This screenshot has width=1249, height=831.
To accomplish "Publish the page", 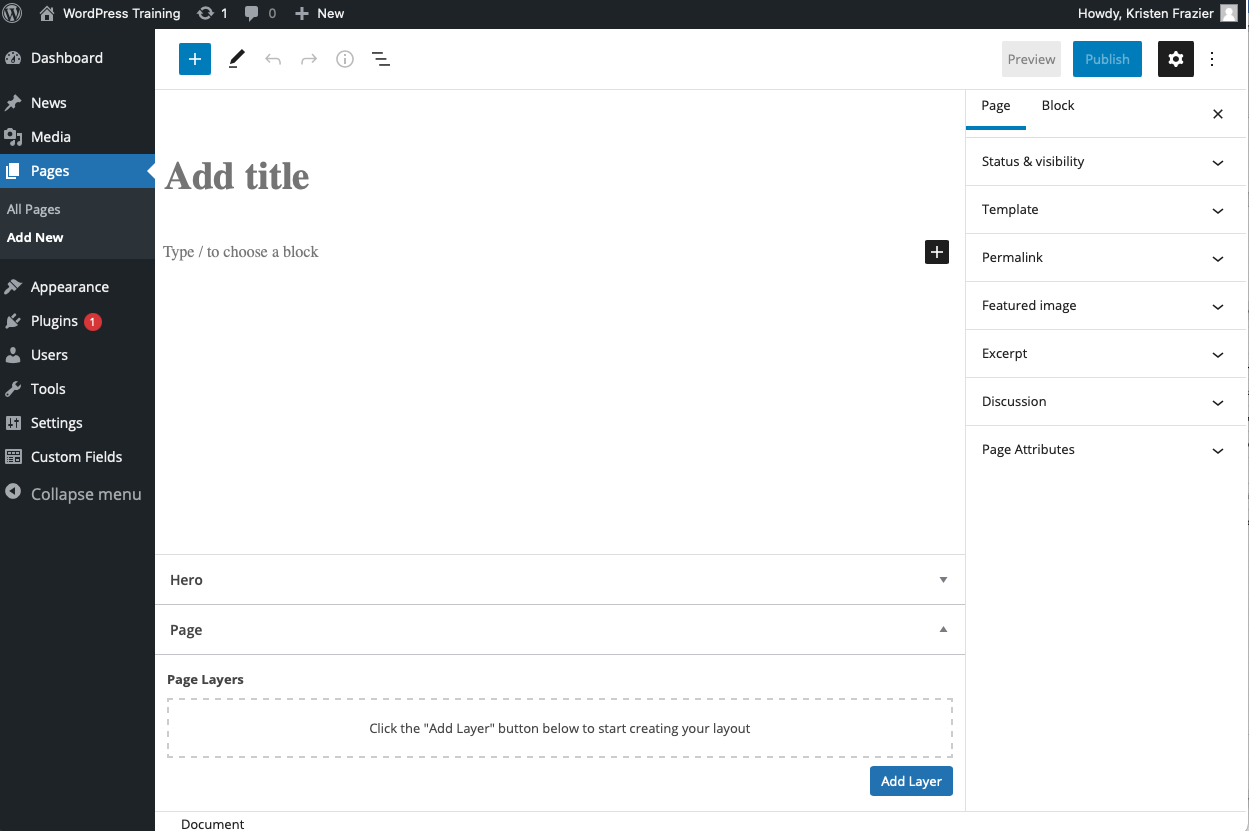I will pyautogui.click(x=1107, y=59).
